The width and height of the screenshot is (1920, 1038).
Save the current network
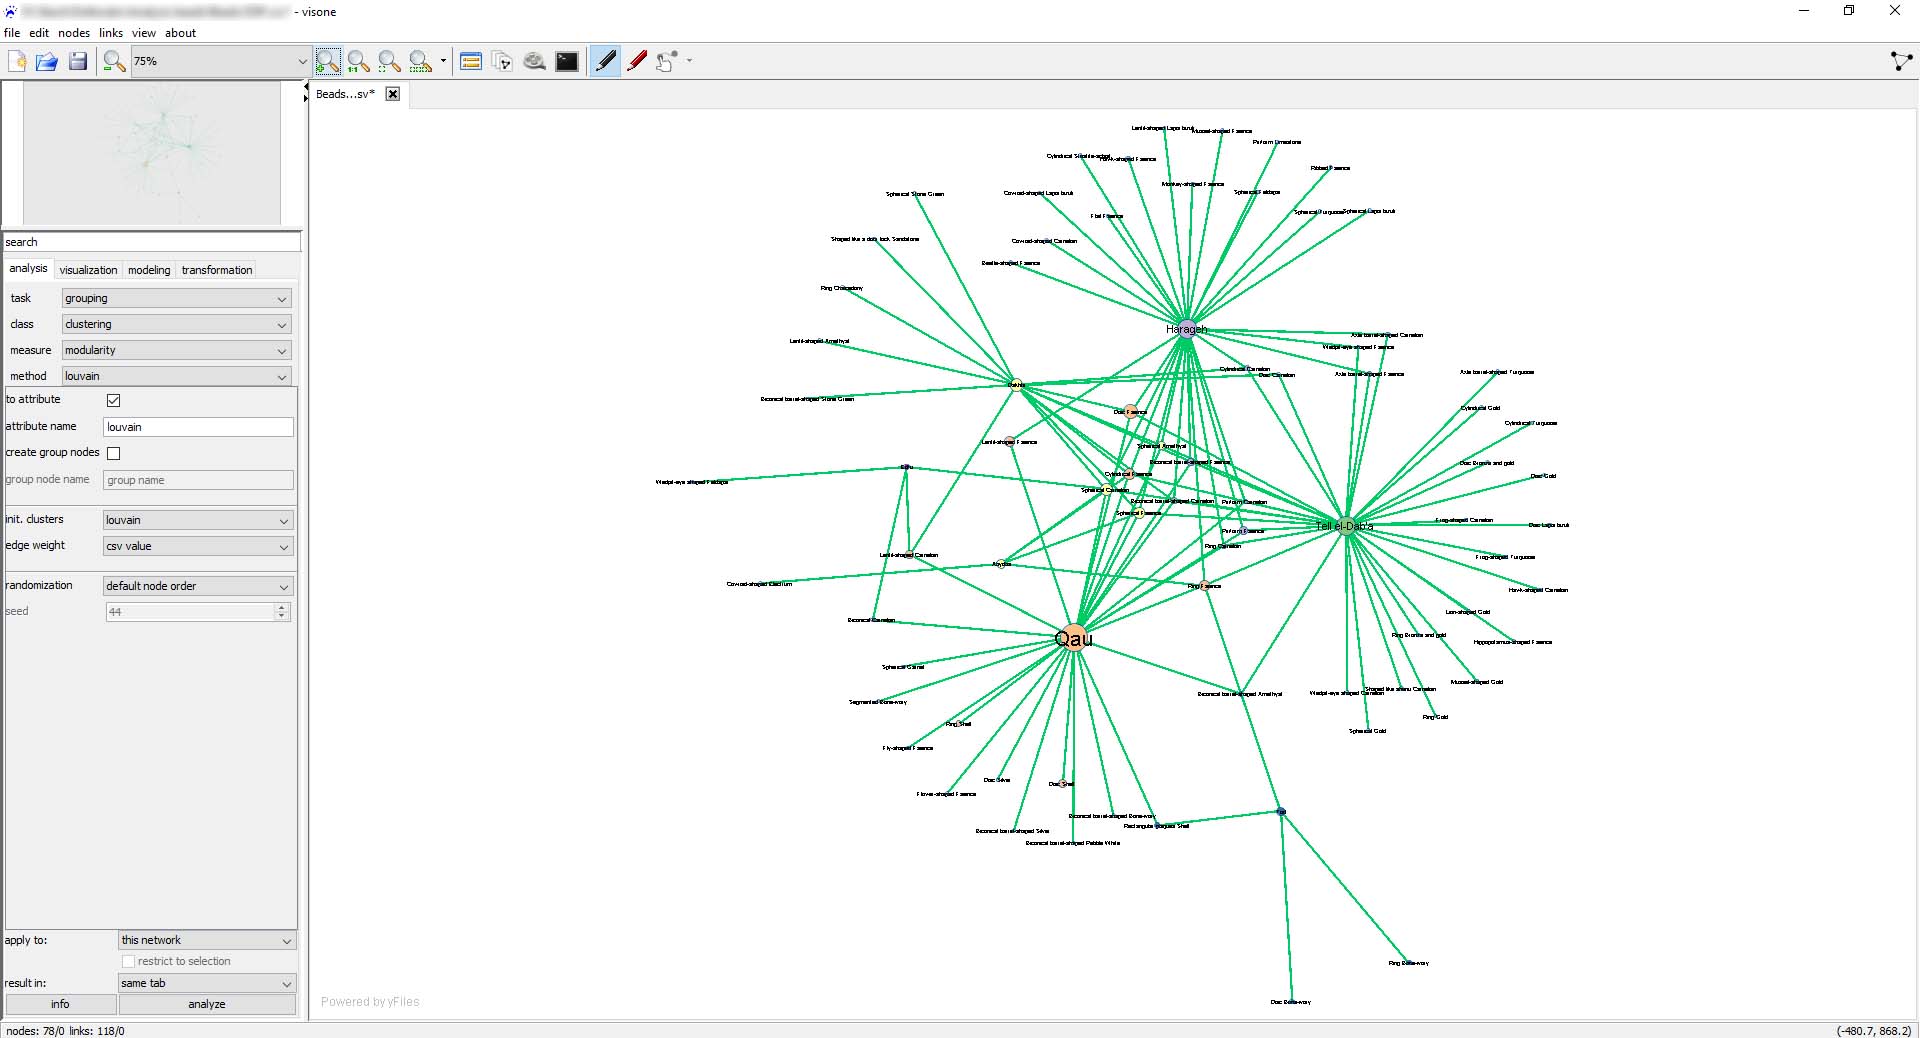pyautogui.click(x=78, y=62)
